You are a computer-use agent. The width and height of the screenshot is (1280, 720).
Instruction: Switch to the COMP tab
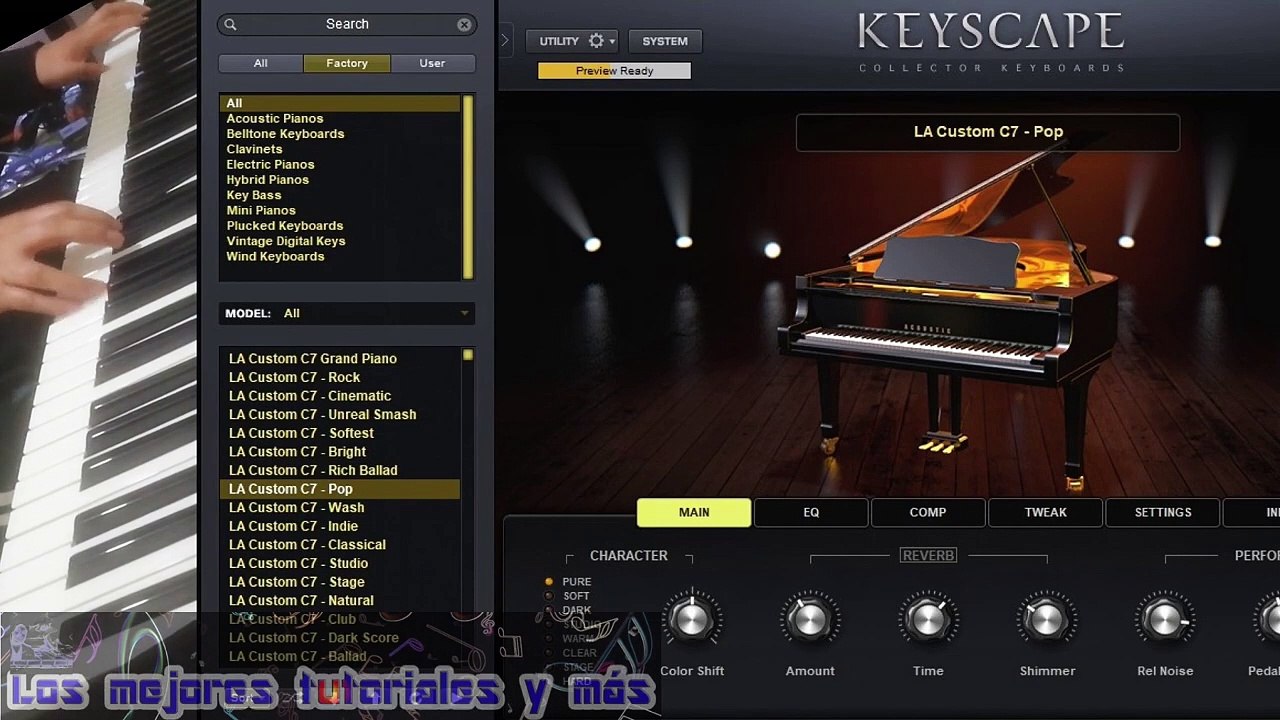coord(928,512)
